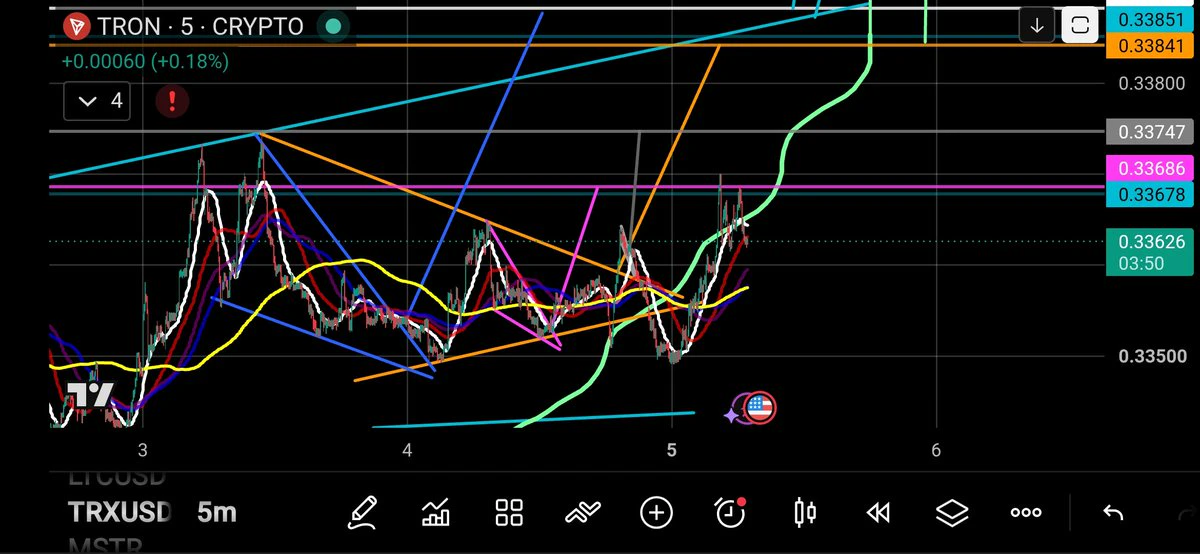The height and width of the screenshot is (554, 1200).
Task: Tap the red exclamation warning icon
Action: click(x=173, y=100)
